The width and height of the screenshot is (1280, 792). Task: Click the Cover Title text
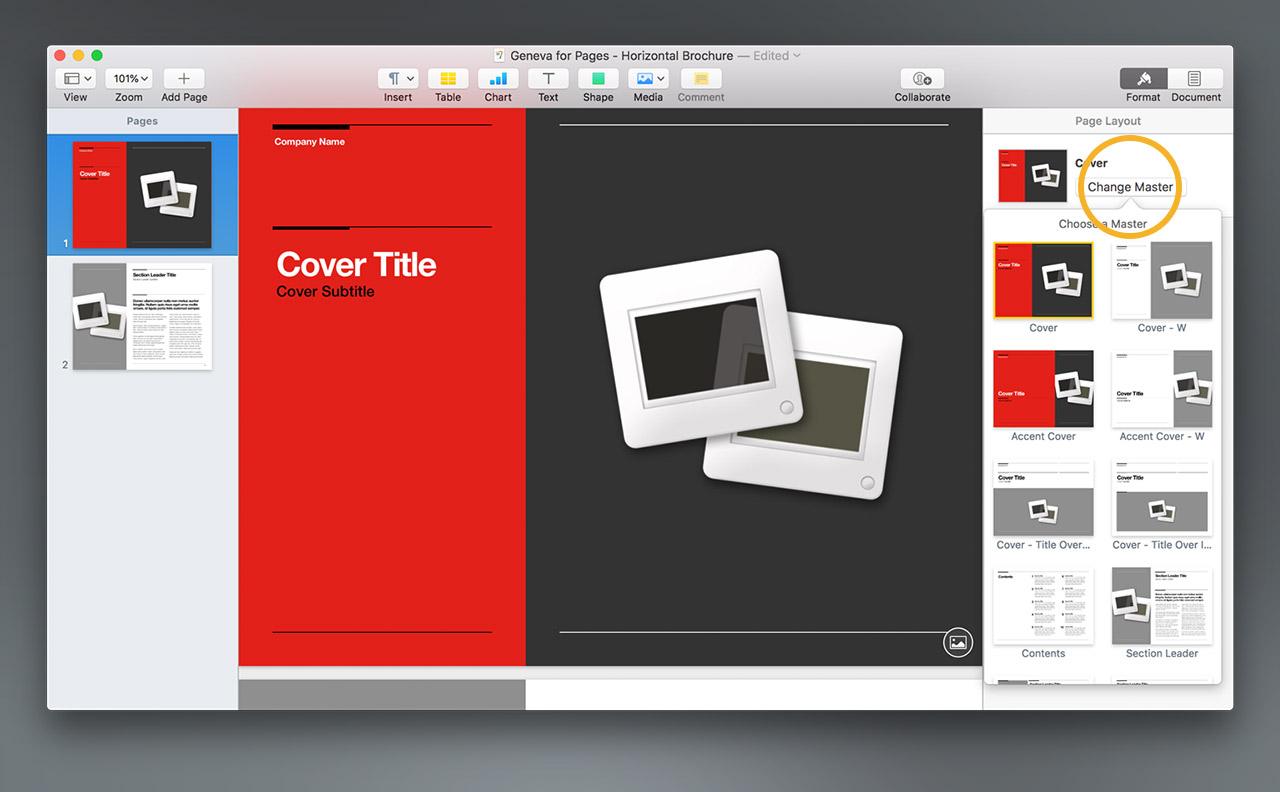pos(356,265)
